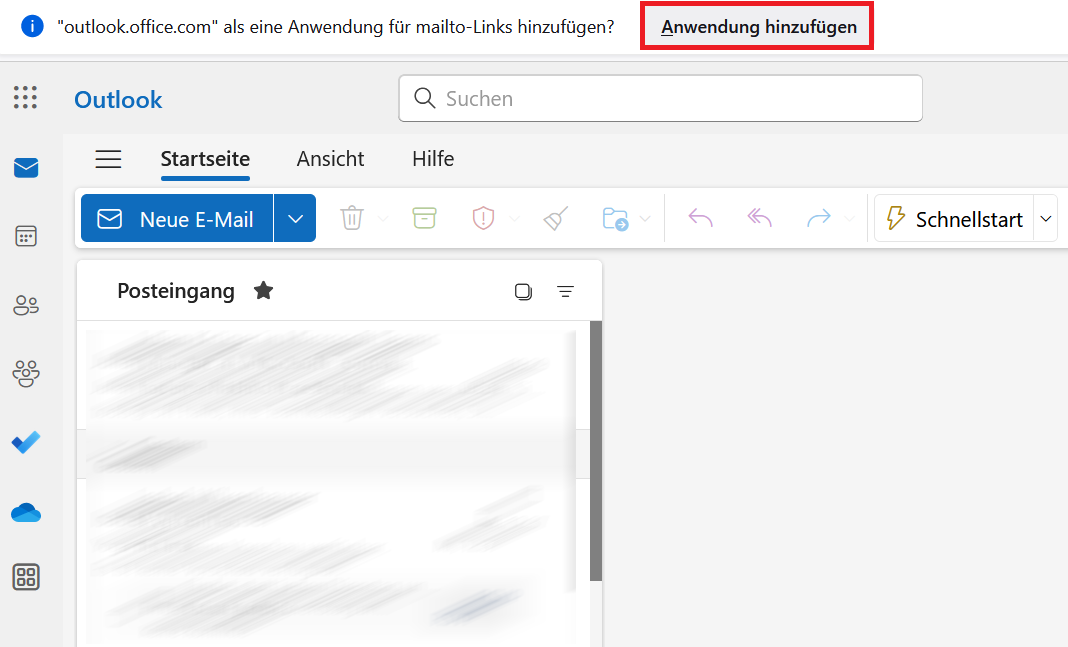The image size is (1068, 647).
Task: Open More apps icon in sidebar
Action: pos(26,577)
